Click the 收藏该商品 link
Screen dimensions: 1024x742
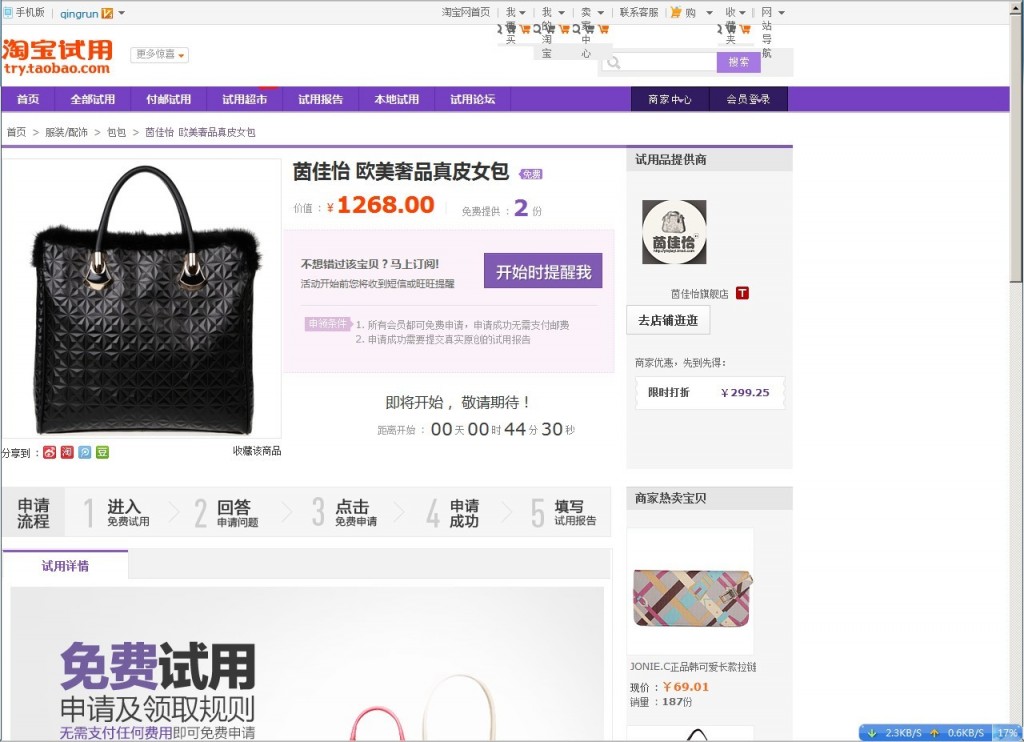[x=257, y=451]
